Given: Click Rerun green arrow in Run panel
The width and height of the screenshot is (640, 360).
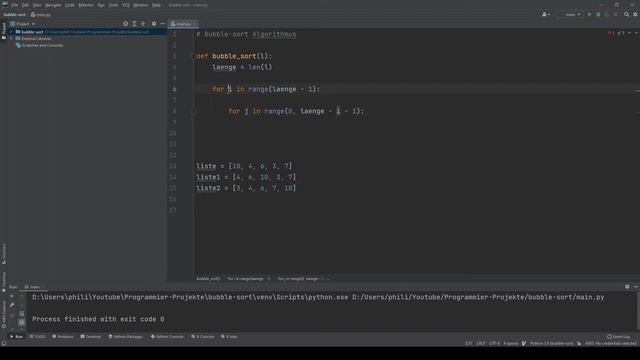Looking at the screenshot, I should [12, 296].
